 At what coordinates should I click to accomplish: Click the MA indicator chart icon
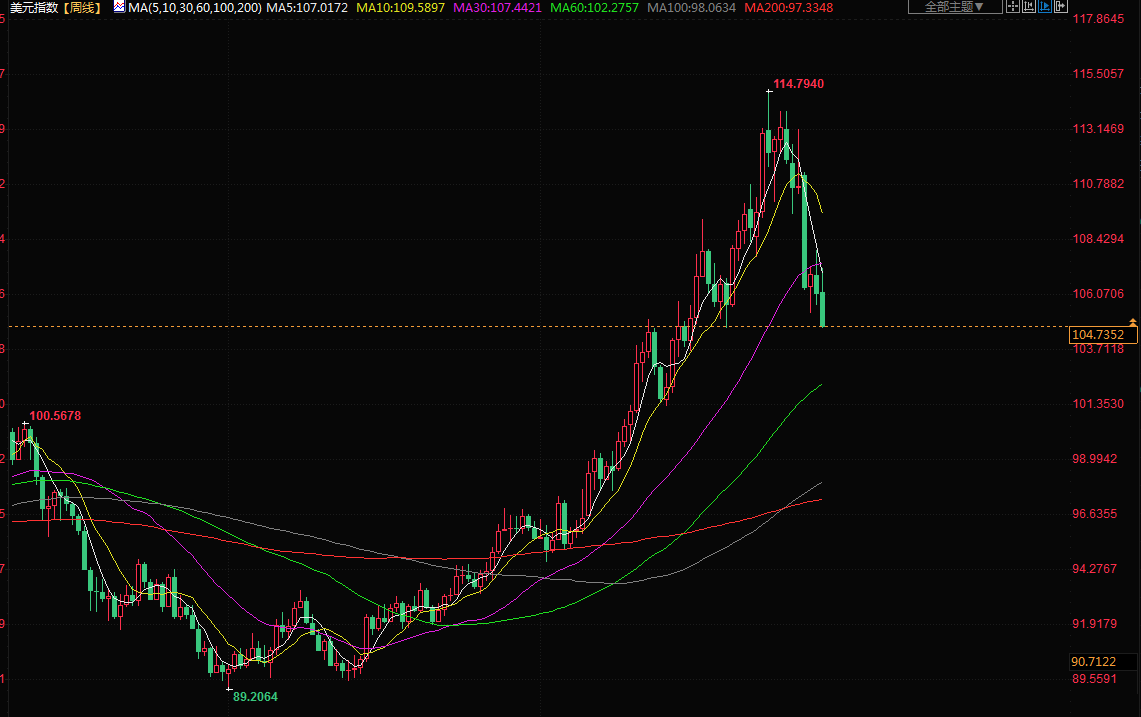point(119,7)
